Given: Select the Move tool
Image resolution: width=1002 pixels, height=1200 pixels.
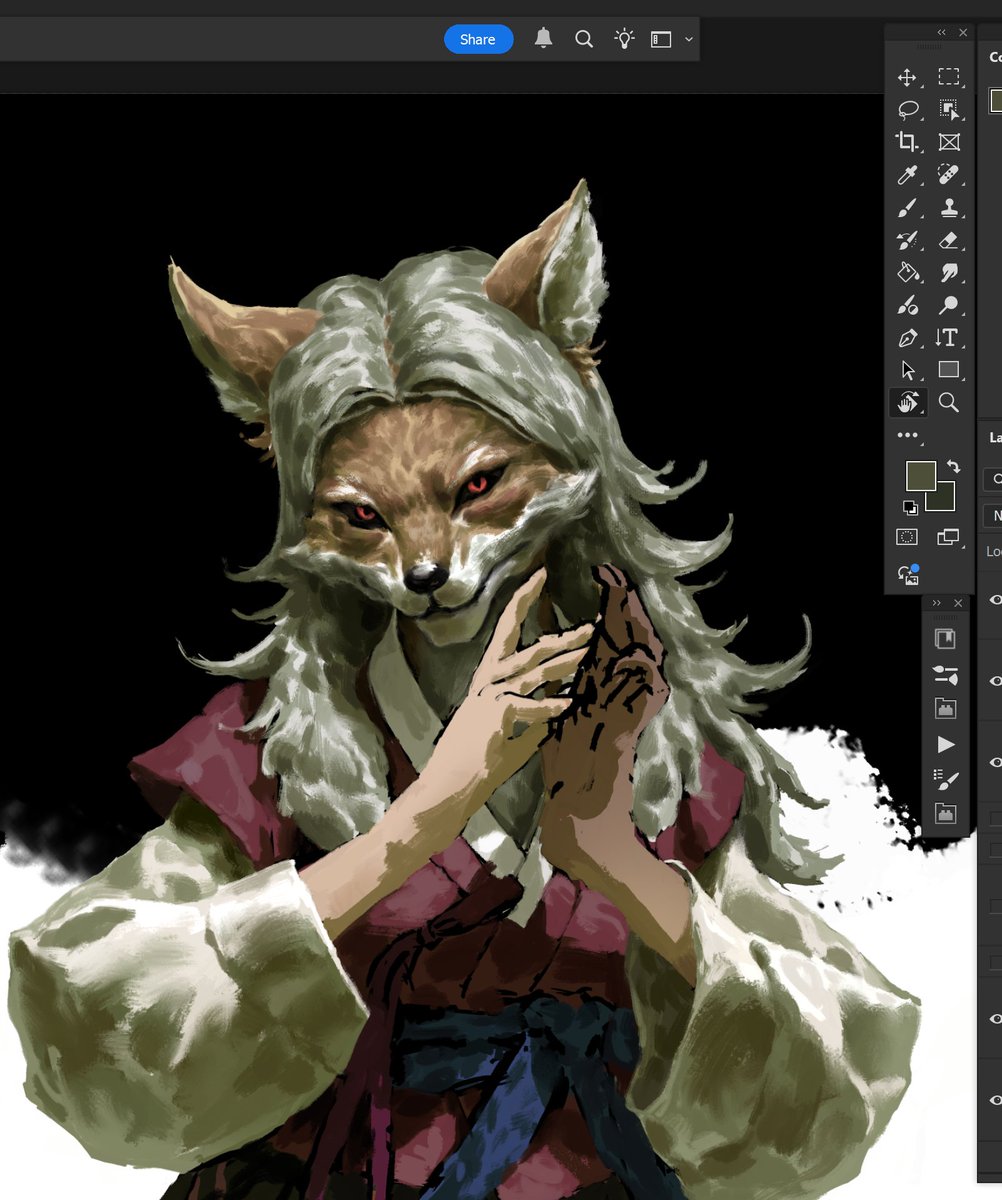Looking at the screenshot, I should coord(907,77).
